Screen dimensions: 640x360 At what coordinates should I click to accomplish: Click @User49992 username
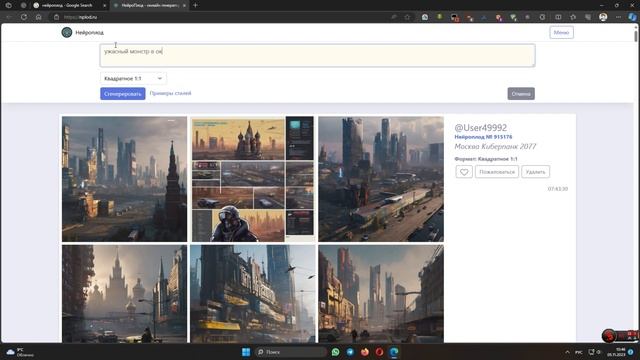click(x=480, y=128)
